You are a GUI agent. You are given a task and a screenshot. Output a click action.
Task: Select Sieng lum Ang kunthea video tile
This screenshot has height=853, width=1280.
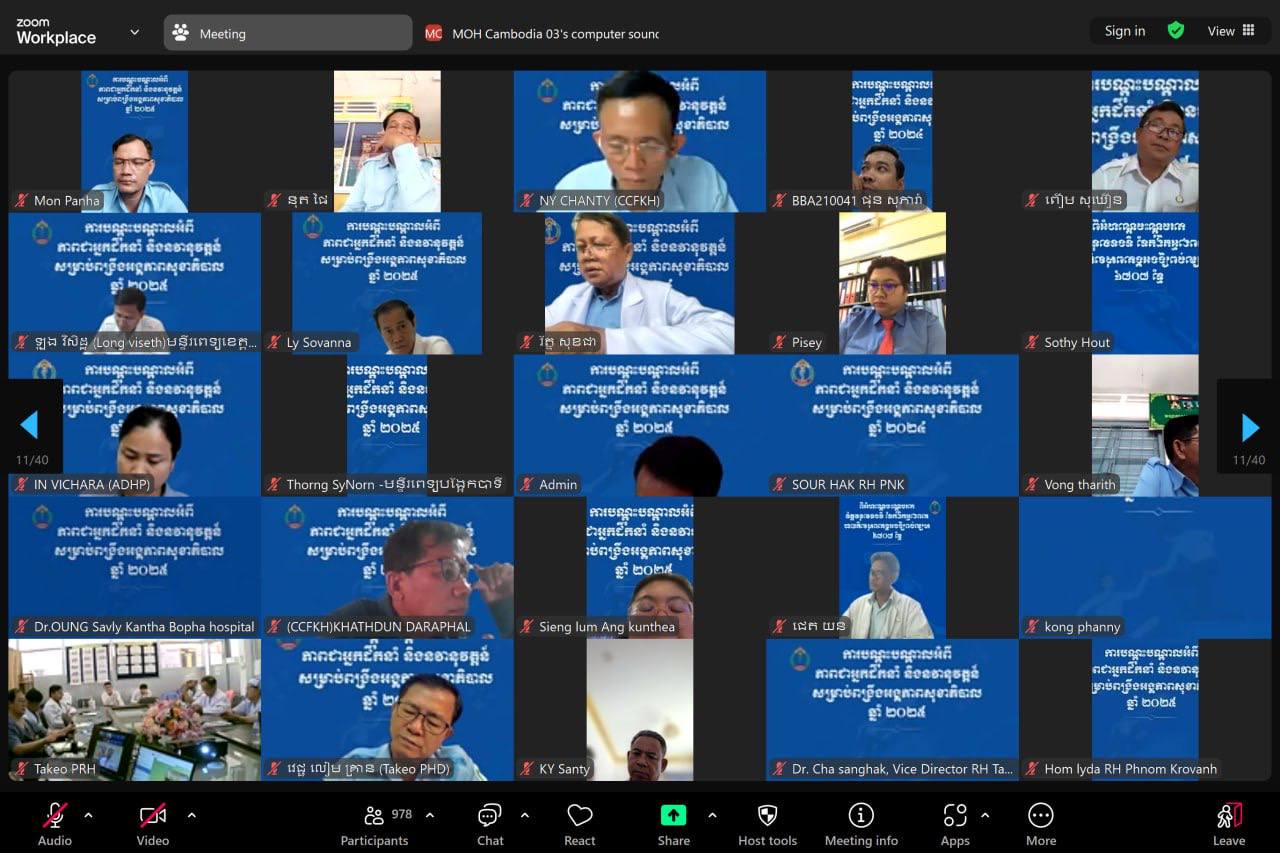tap(640, 568)
